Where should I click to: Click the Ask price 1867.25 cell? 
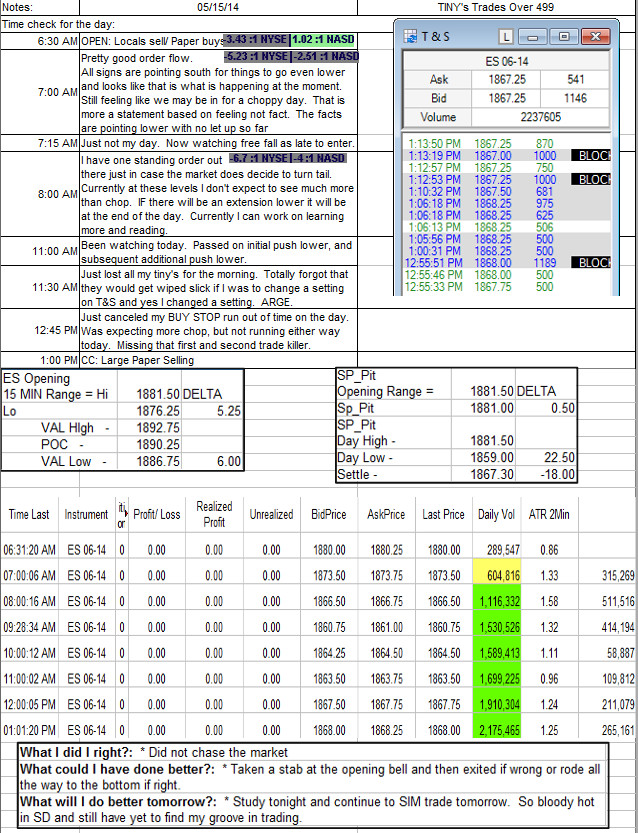[x=506, y=80]
